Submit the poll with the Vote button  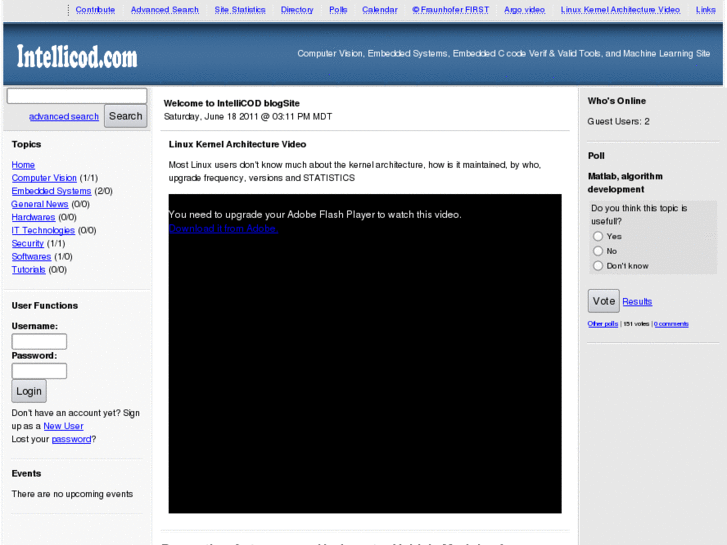point(604,301)
